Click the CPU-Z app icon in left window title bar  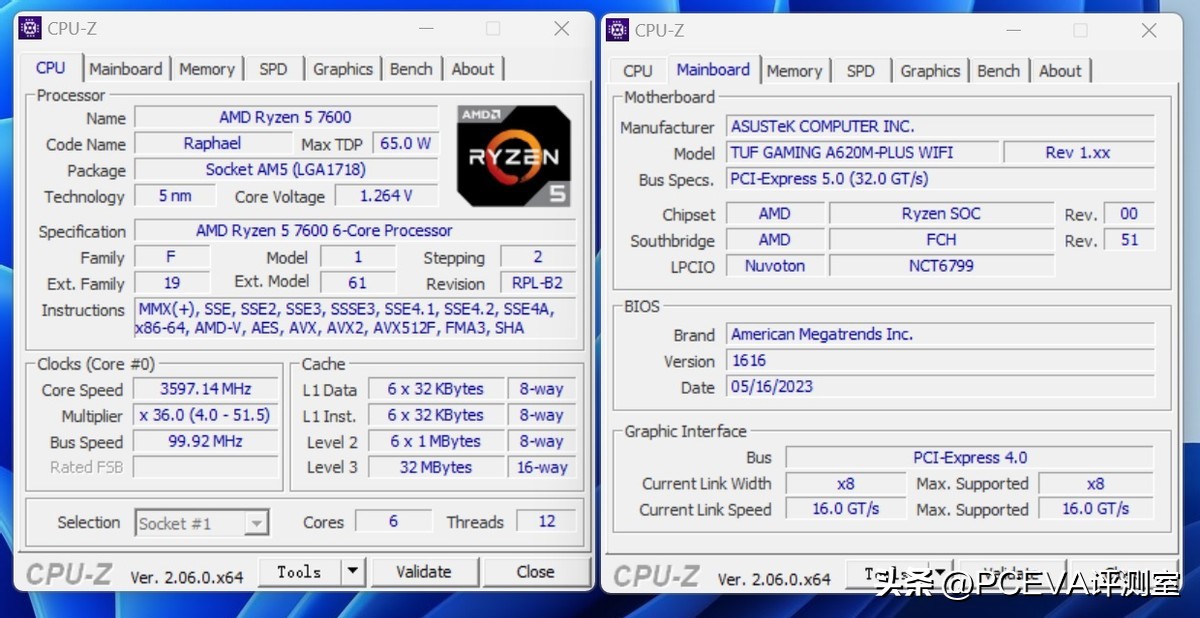pos(30,28)
